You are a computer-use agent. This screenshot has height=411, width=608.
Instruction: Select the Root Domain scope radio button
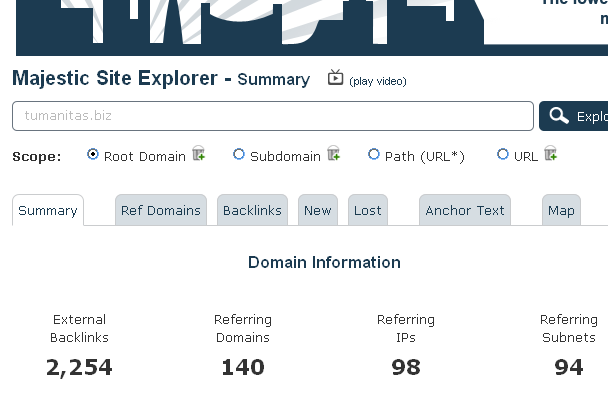[x=94, y=155]
